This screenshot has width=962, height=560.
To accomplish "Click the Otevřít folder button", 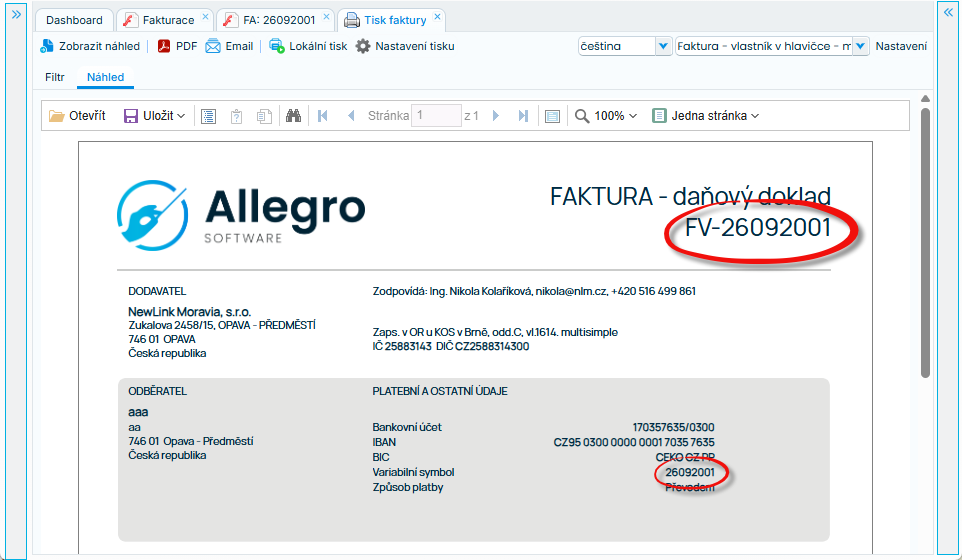I will (77, 116).
